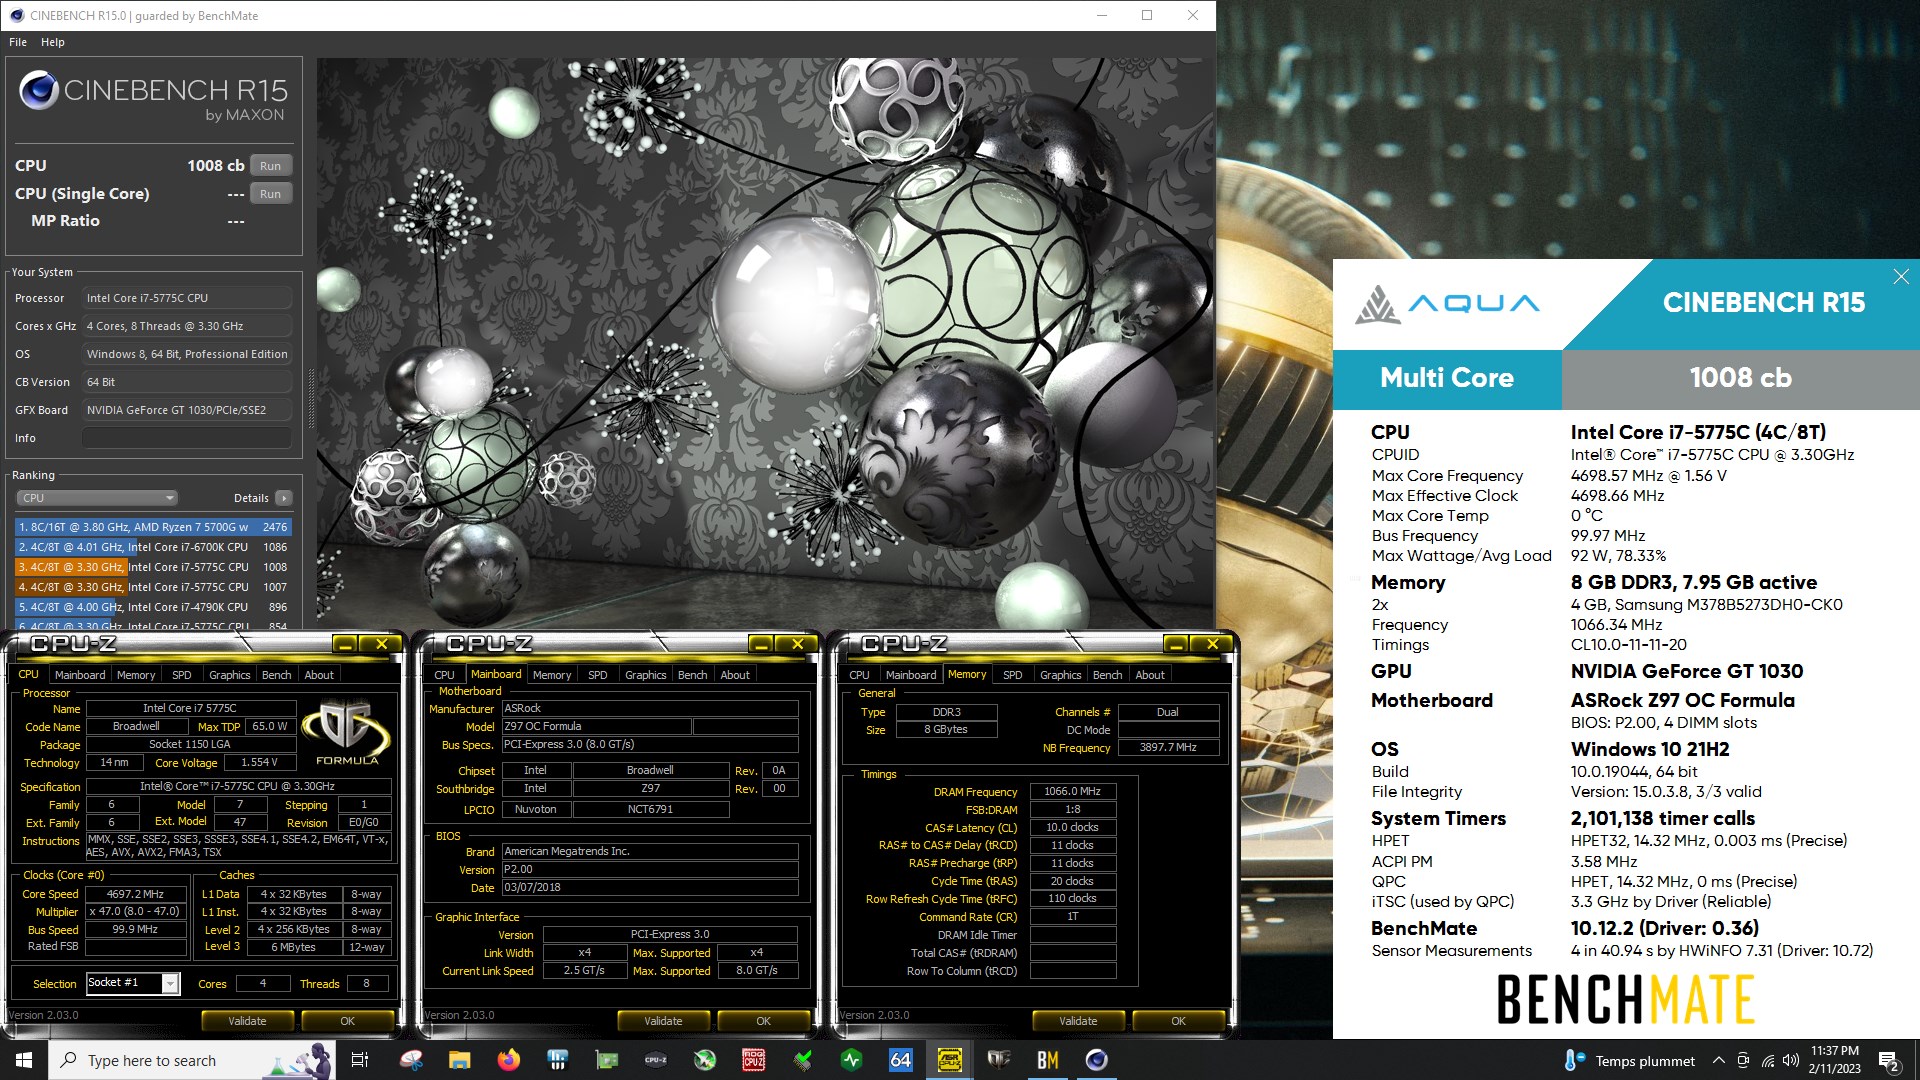This screenshot has width=1920, height=1080.
Task: Open the green checkmark memory test icon
Action: [x=803, y=1060]
